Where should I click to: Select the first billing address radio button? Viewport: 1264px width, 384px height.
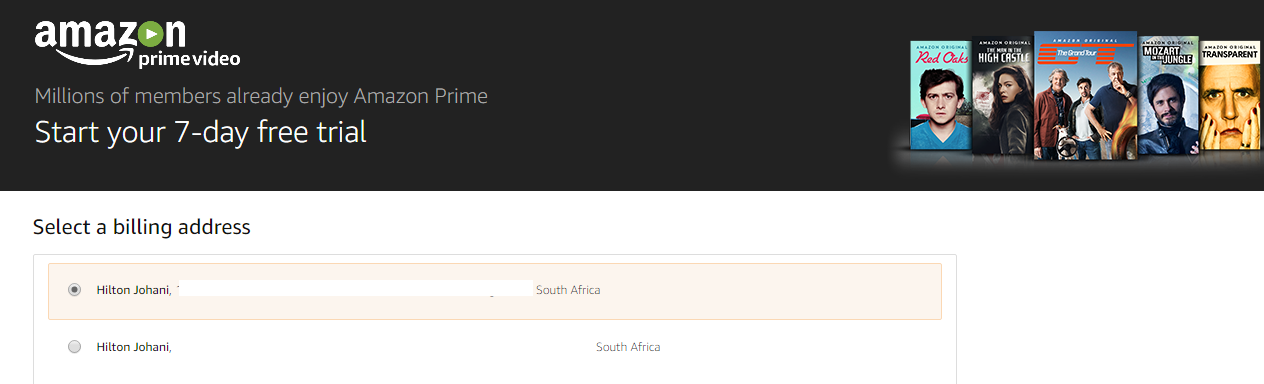pyautogui.click(x=75, y=290)
